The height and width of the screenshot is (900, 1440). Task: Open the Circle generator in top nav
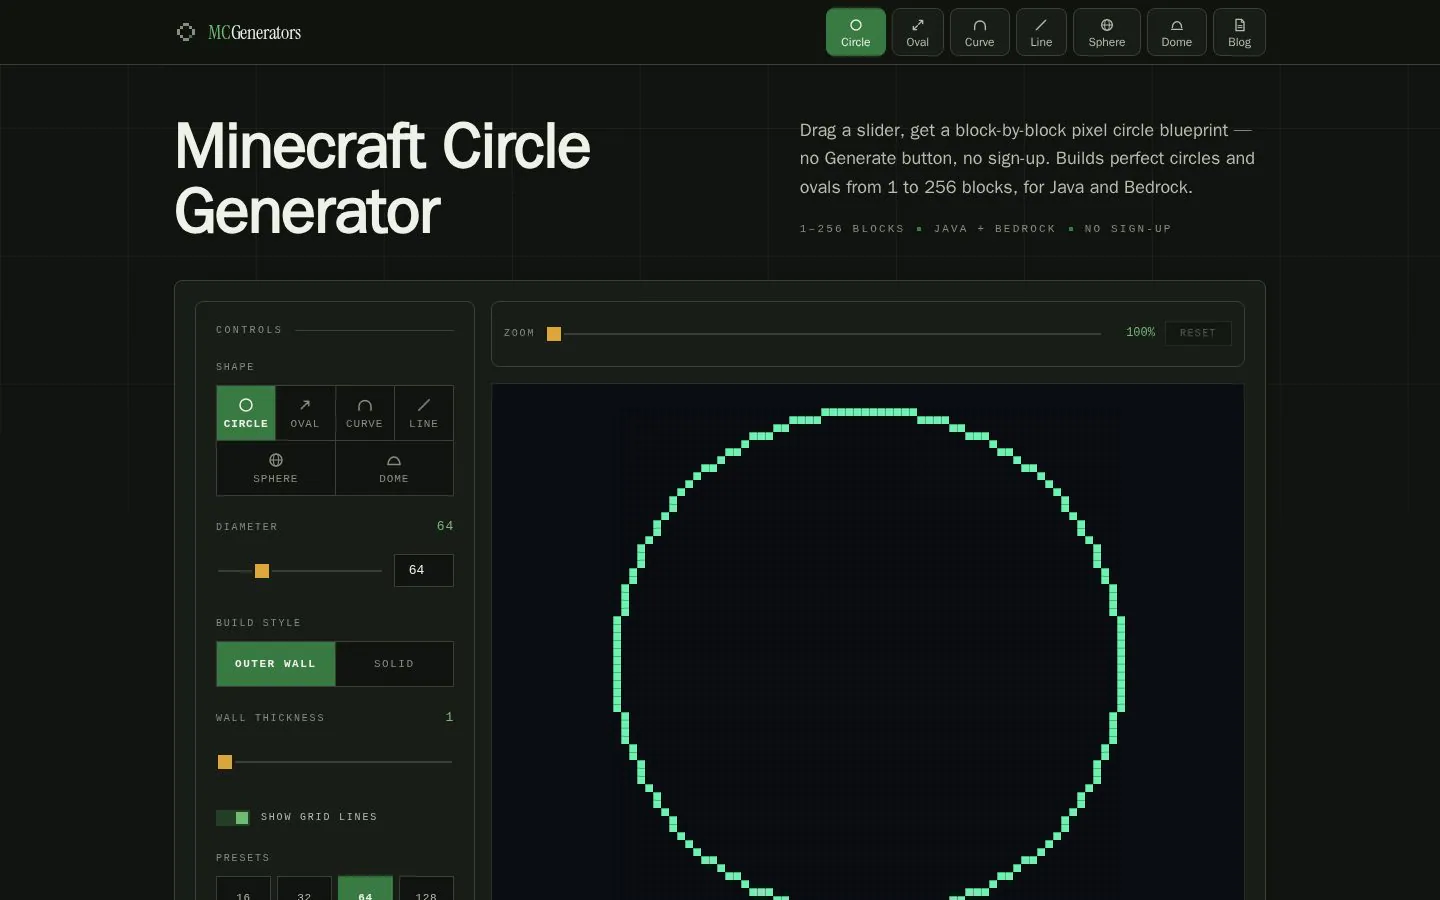click(x=855, y=32)
